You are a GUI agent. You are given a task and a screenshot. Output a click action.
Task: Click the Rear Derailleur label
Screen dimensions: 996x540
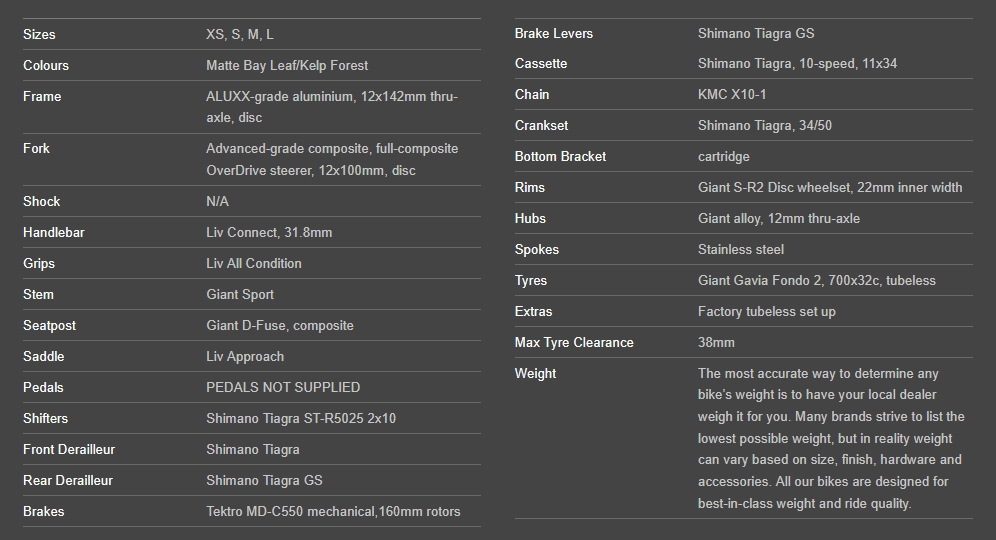pos(68,480)
